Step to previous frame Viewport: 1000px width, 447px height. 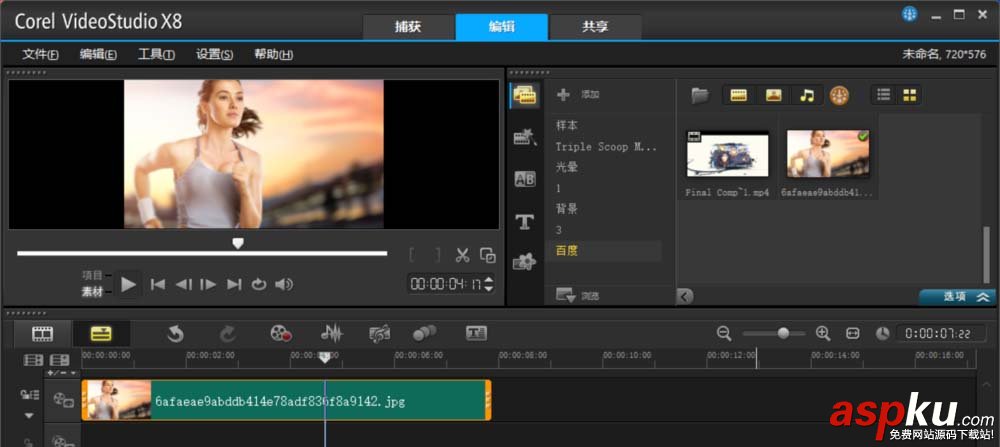[183, 284]
